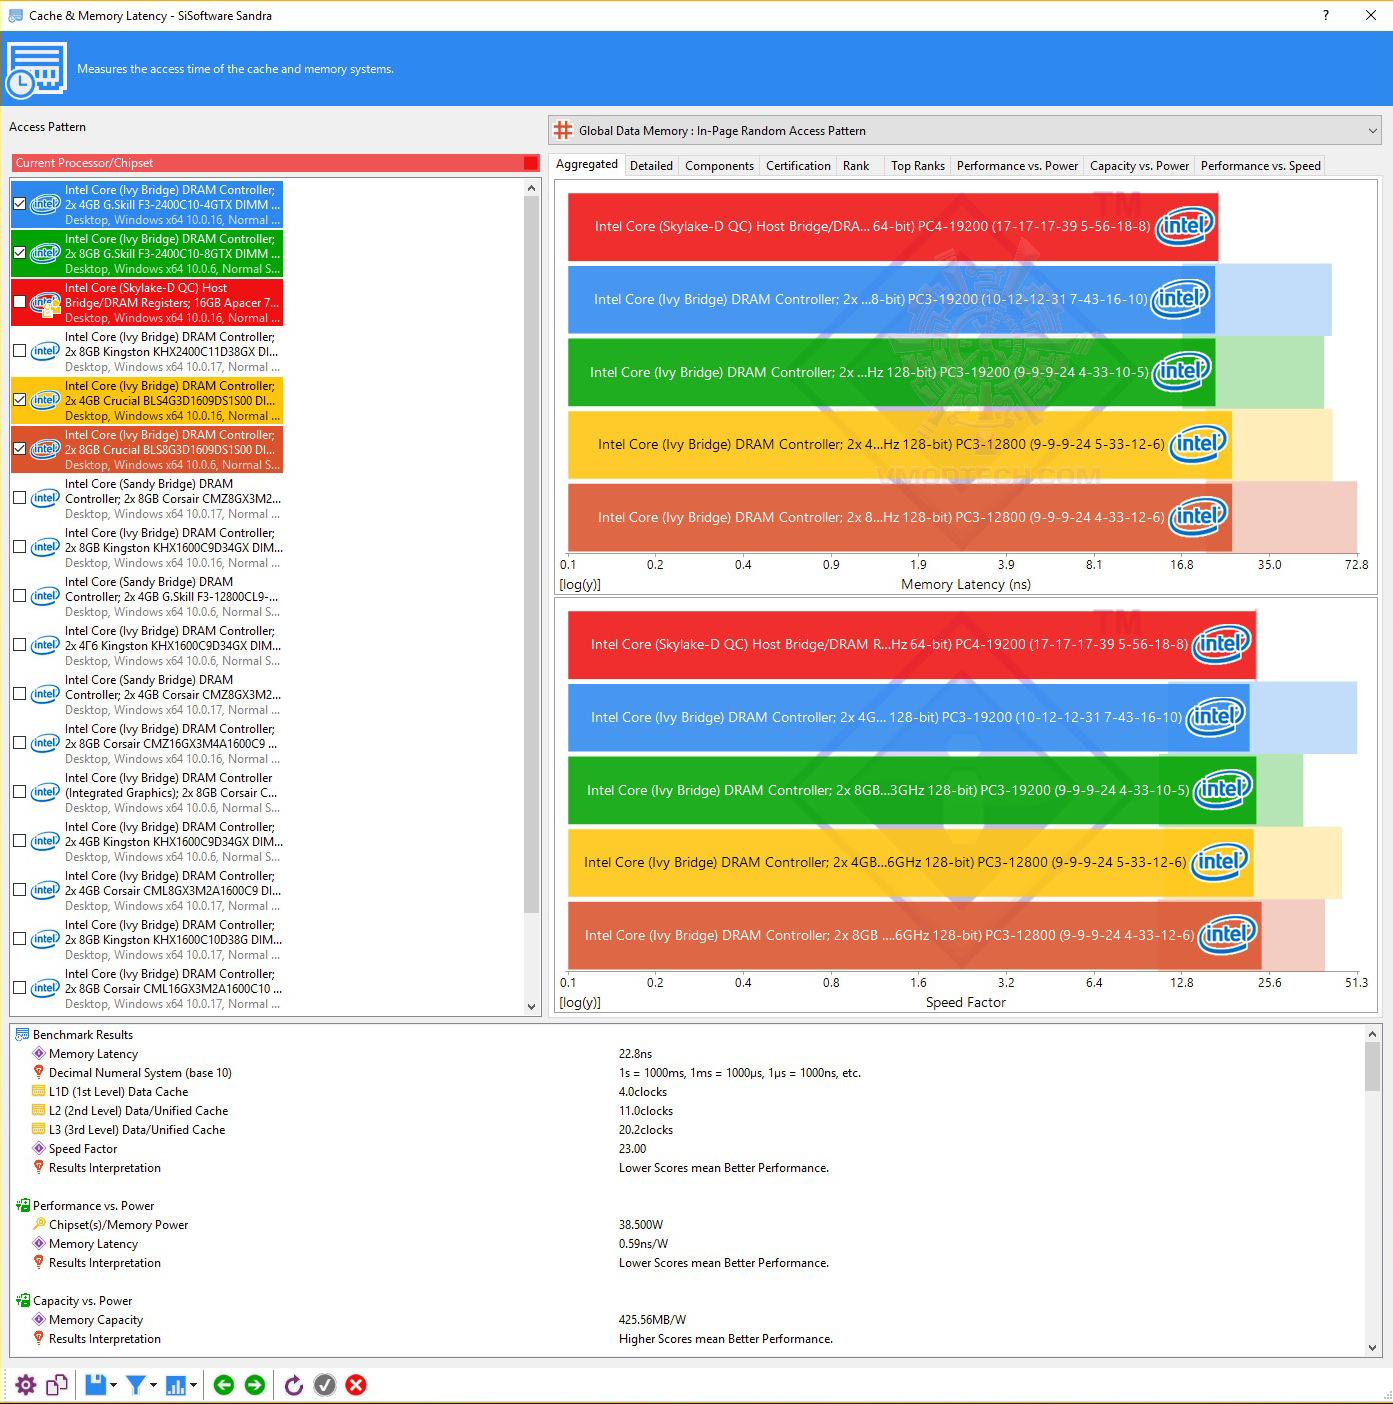1393x1404 pixels.
Task: Click the Capacity vs. Power group icon in results
Action: pos(22,1301)
